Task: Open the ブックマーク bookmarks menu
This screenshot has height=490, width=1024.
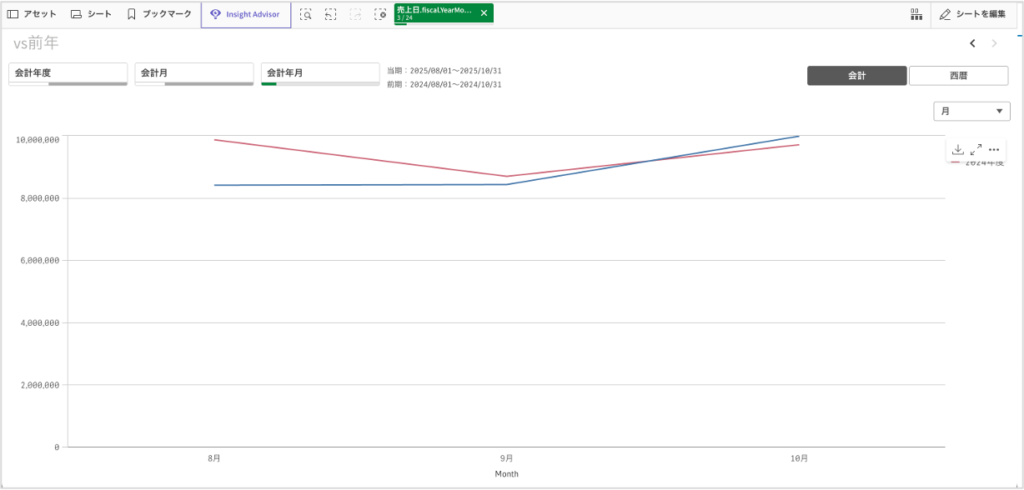Action: 159,14
